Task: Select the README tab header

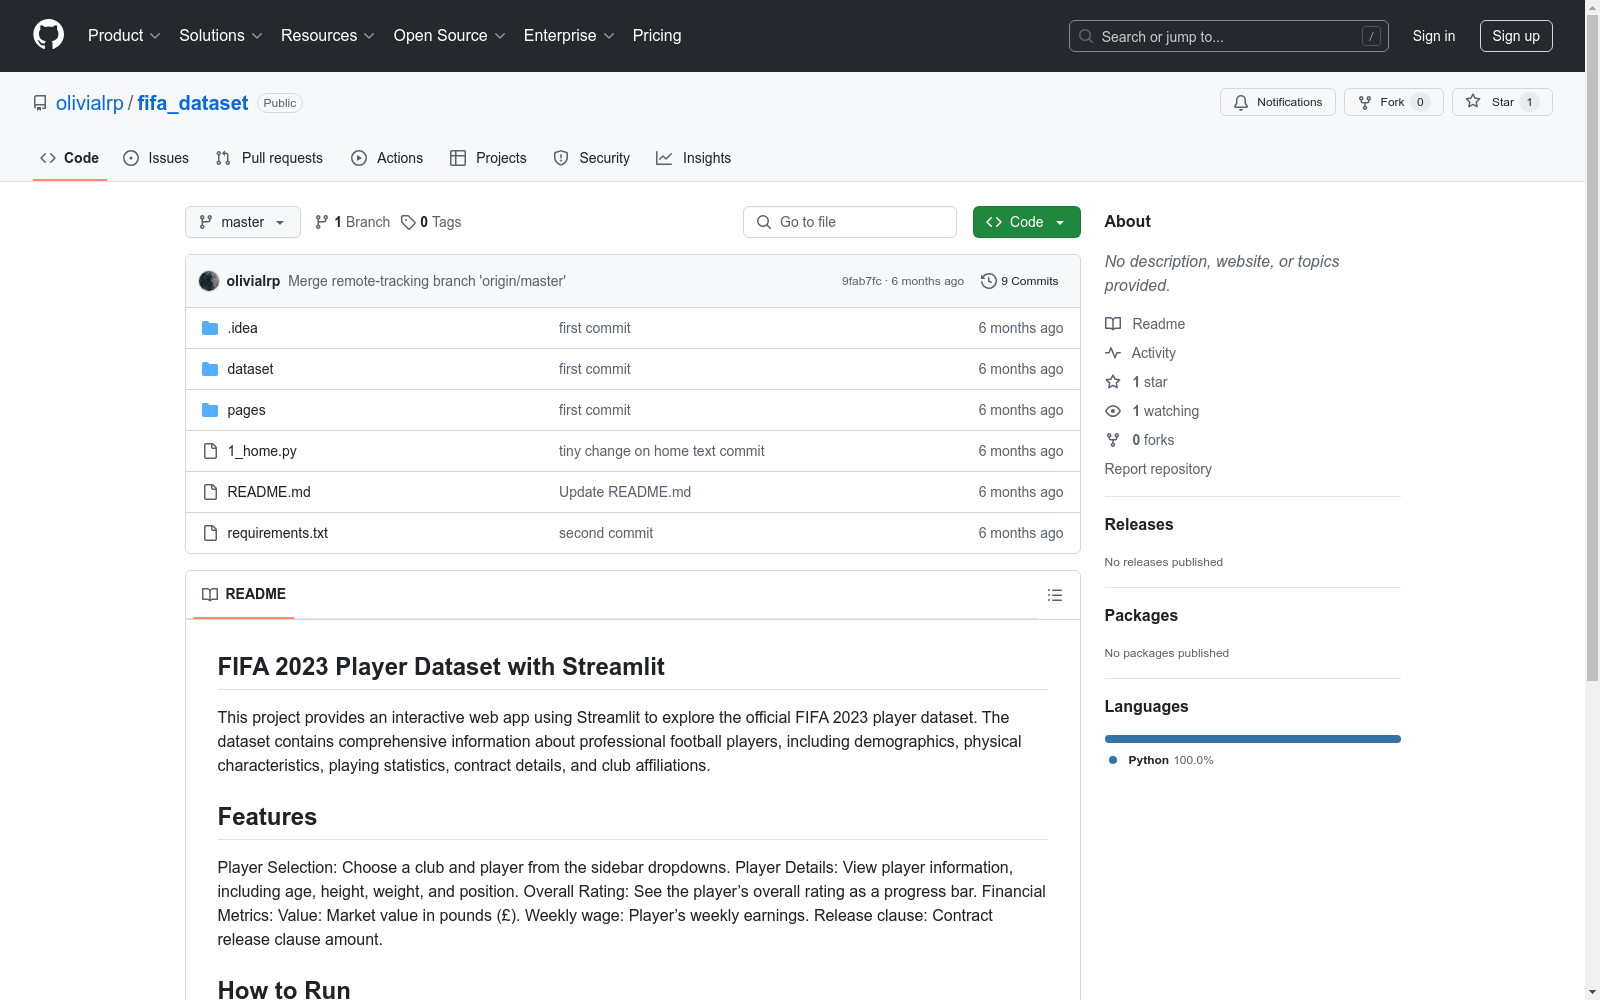Action: 244,594
